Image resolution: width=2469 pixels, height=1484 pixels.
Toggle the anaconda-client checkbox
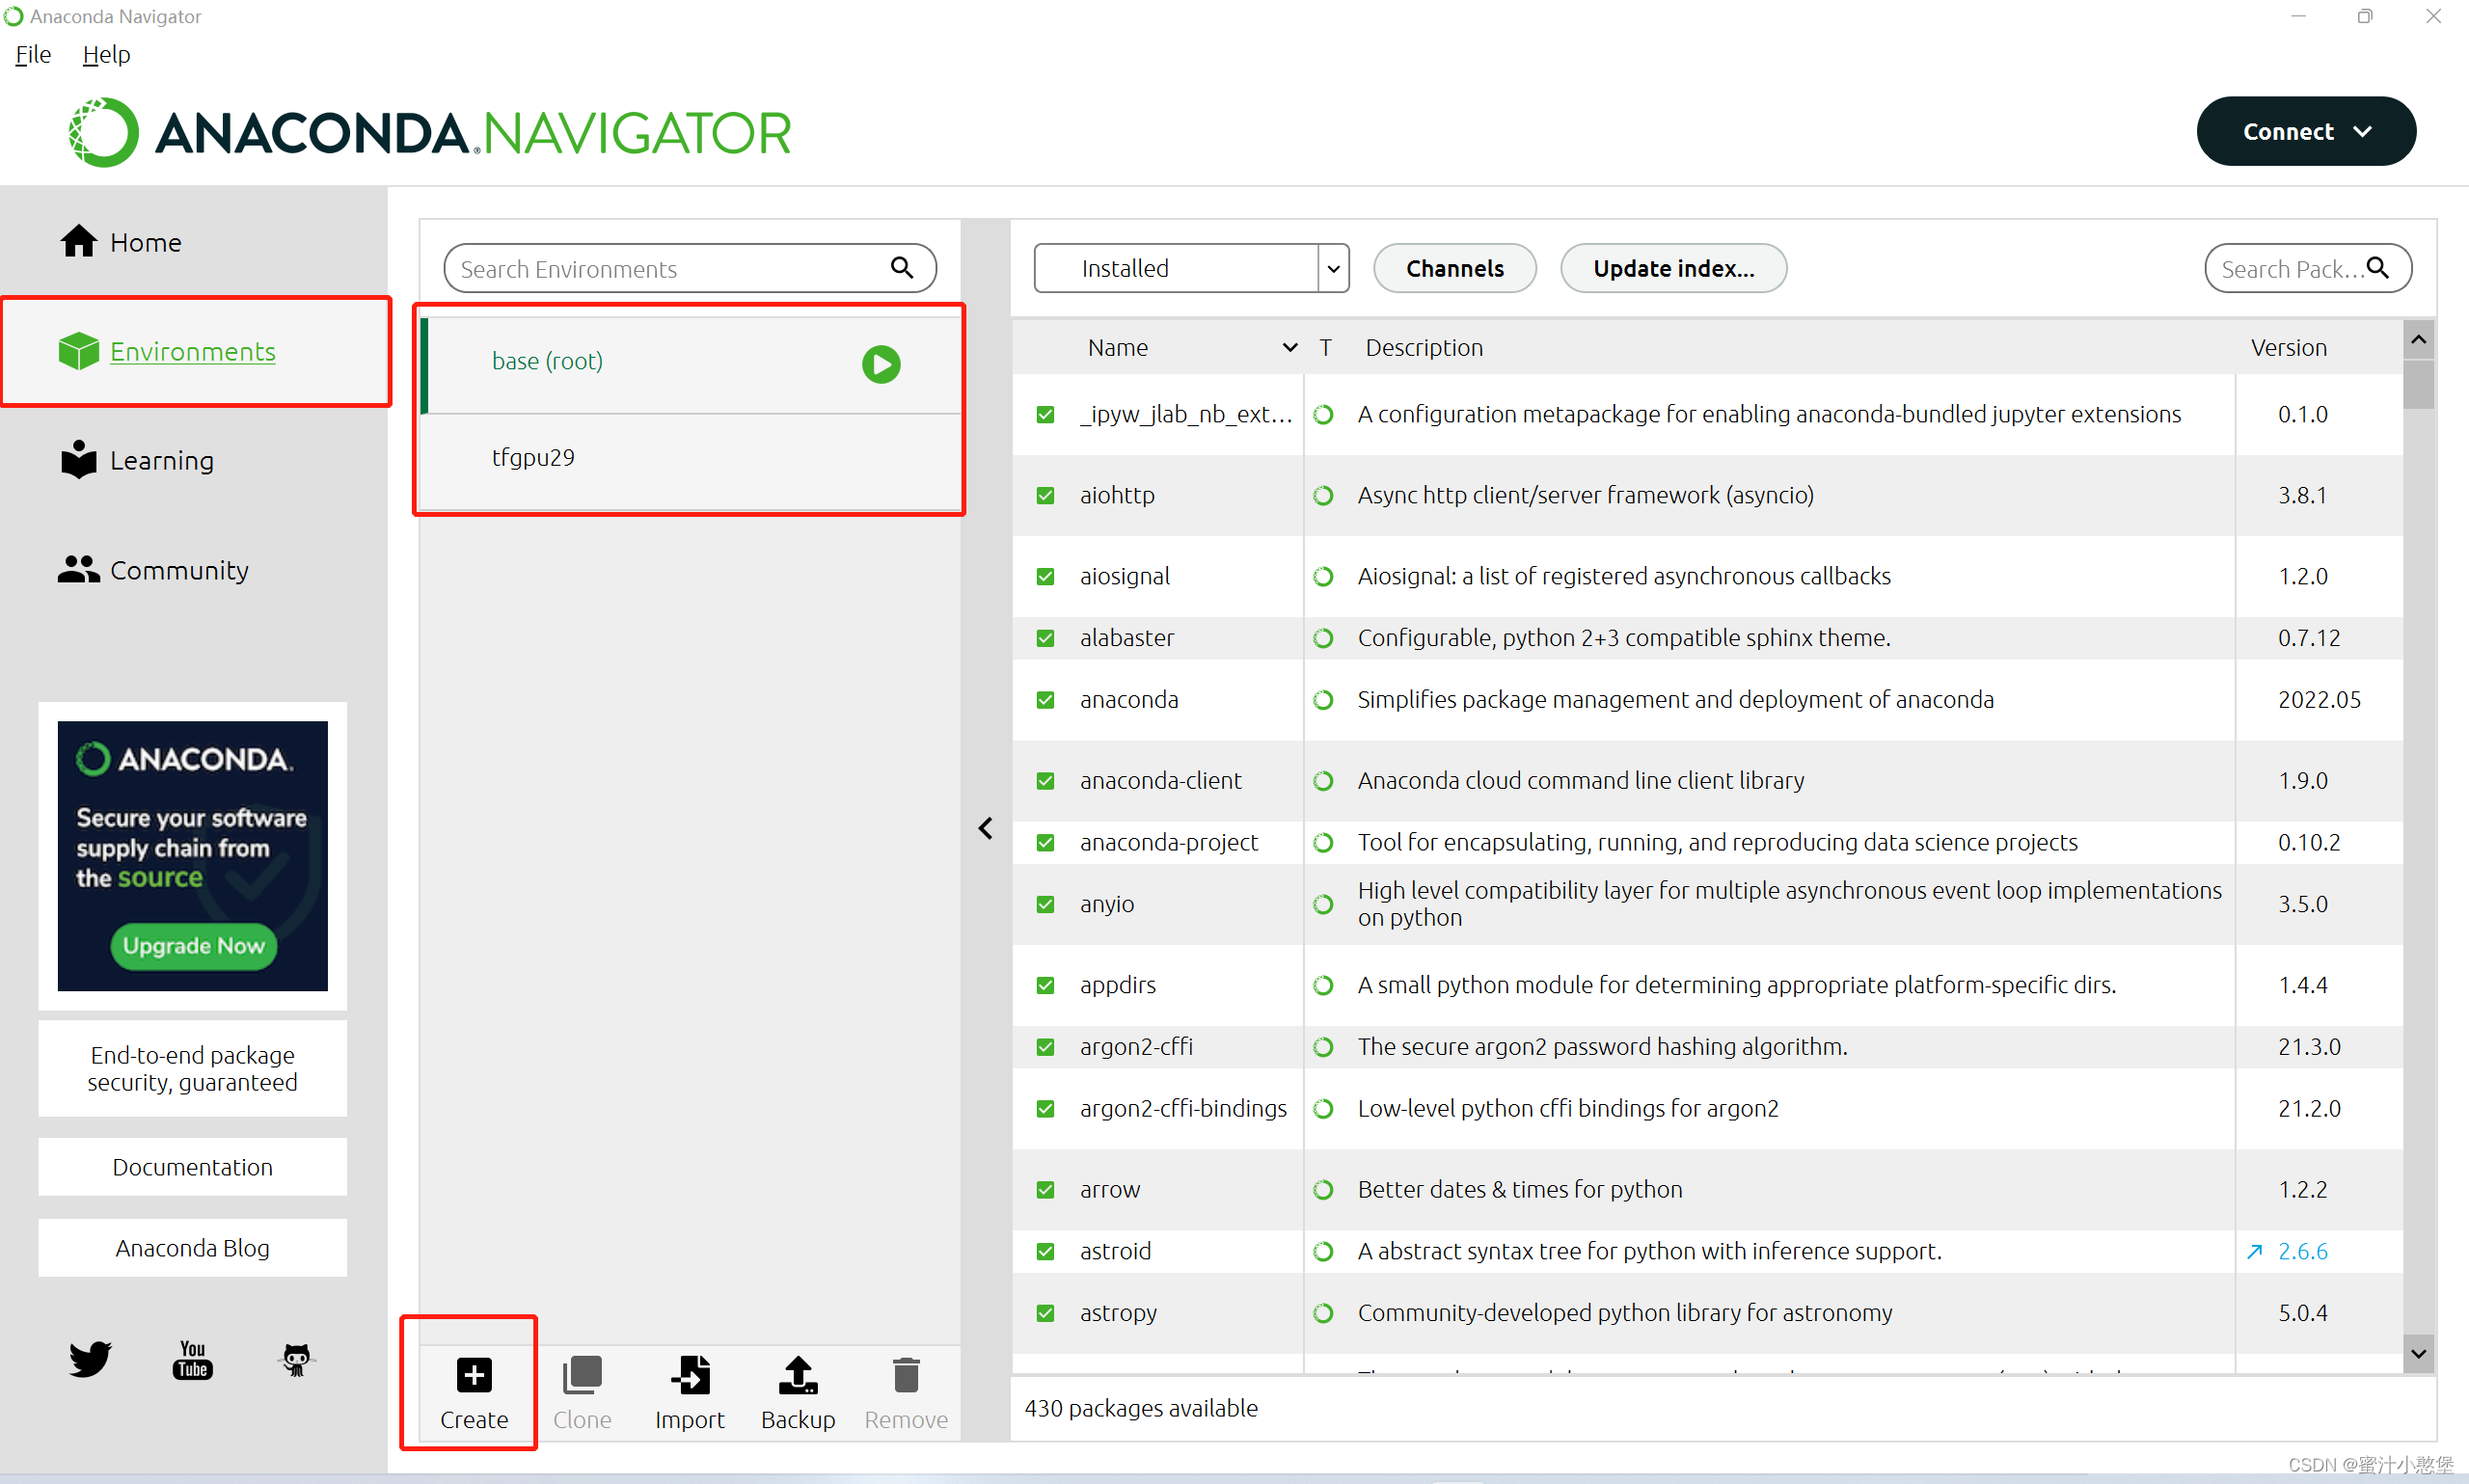pos(1045,780)
